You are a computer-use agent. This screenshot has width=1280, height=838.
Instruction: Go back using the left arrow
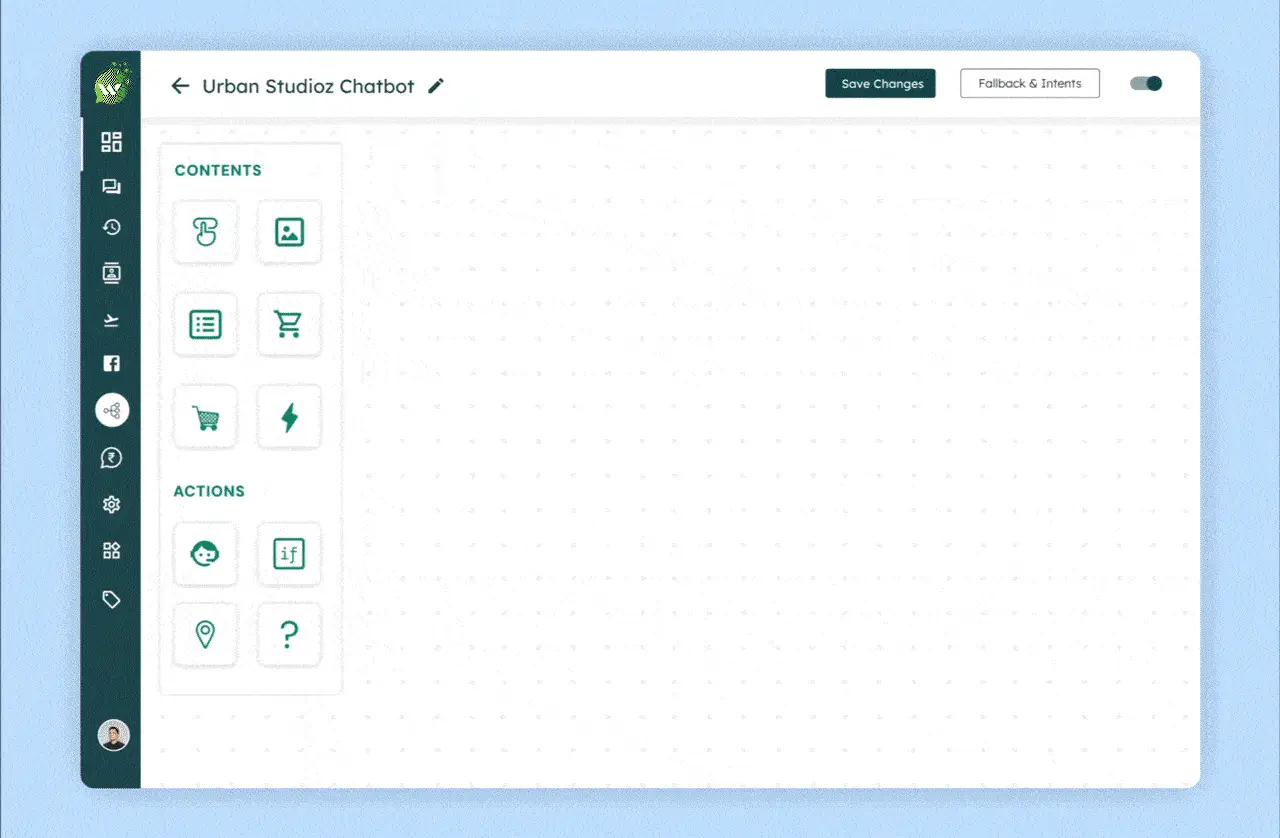tap(180, 86)
